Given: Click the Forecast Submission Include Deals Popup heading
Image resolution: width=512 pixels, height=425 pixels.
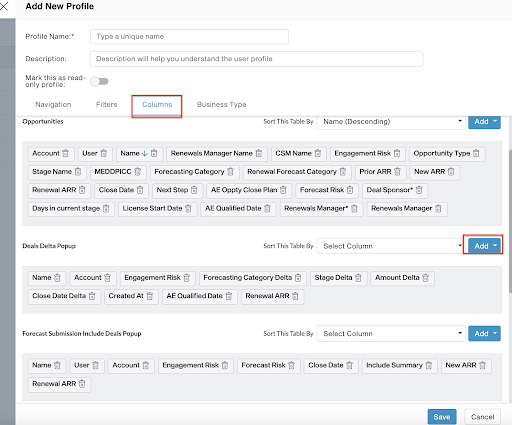Looking at the screenshot, I should [x=82, y=334].
